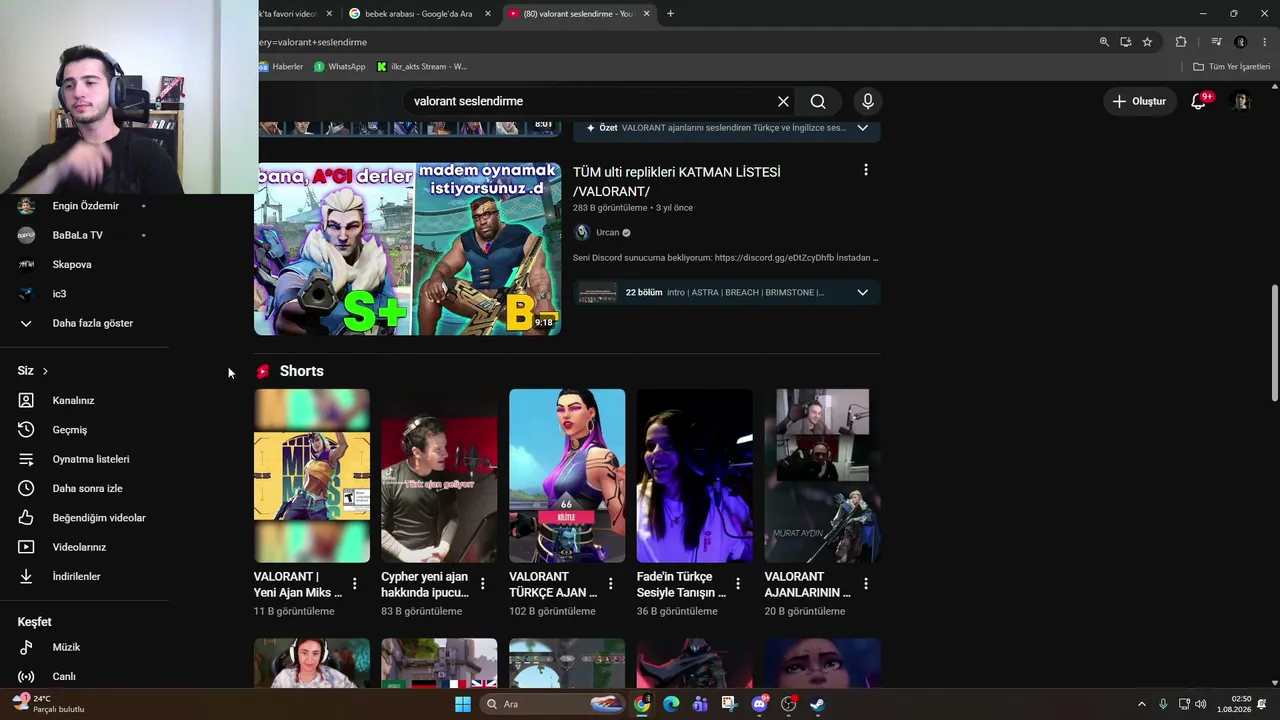Open the Tüm Yer İşaretleri bookmarks folder
The height and width of the screenshot is (720, 1280).
[x=1231, y=67]
